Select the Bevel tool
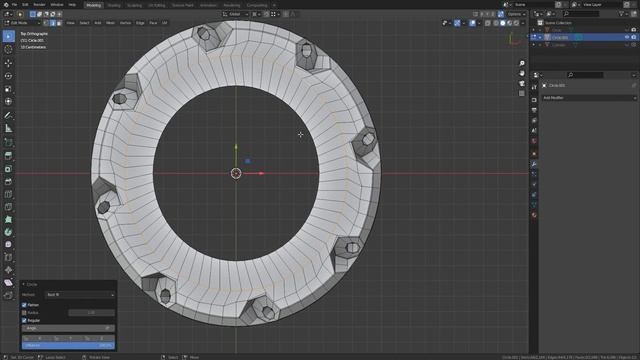640x360 pixels. [x=8, y=181]
